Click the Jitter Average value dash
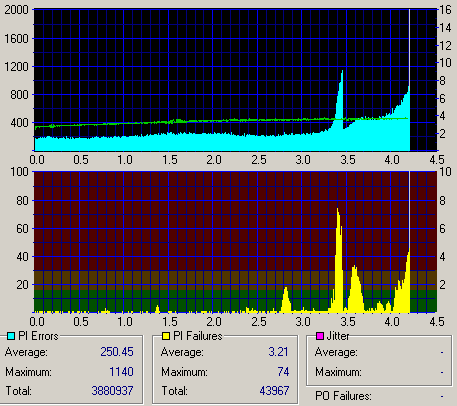Screen dimensions: 457x406 click(x=442, y=352)
